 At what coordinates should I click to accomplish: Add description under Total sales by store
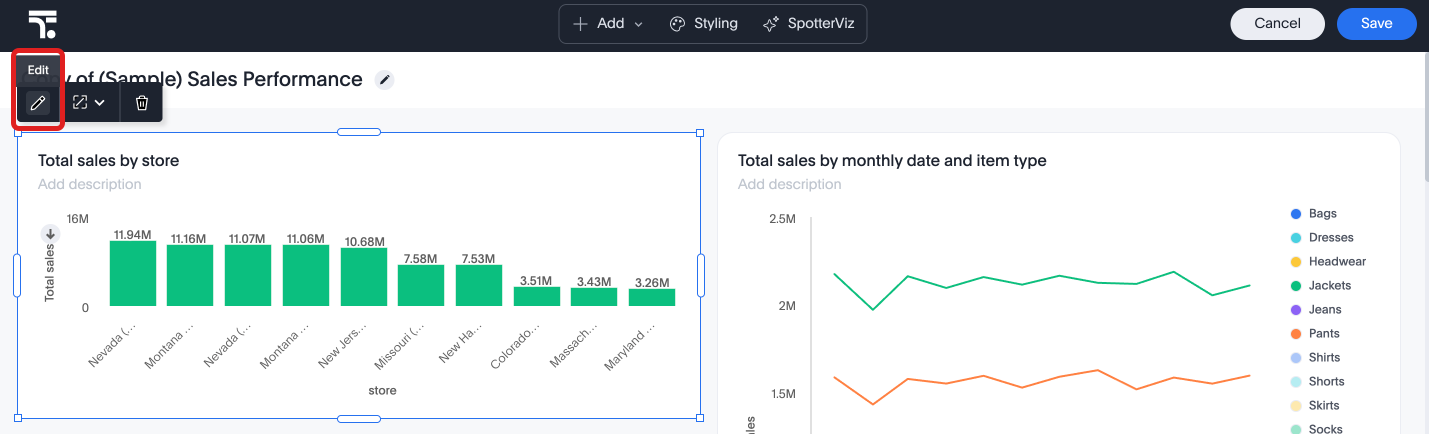coord(90,184)
